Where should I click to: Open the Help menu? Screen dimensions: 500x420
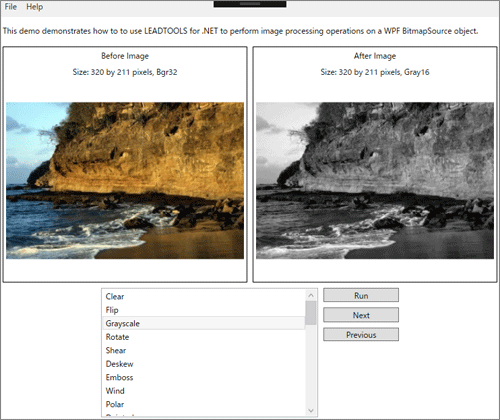tap(35, 7)
